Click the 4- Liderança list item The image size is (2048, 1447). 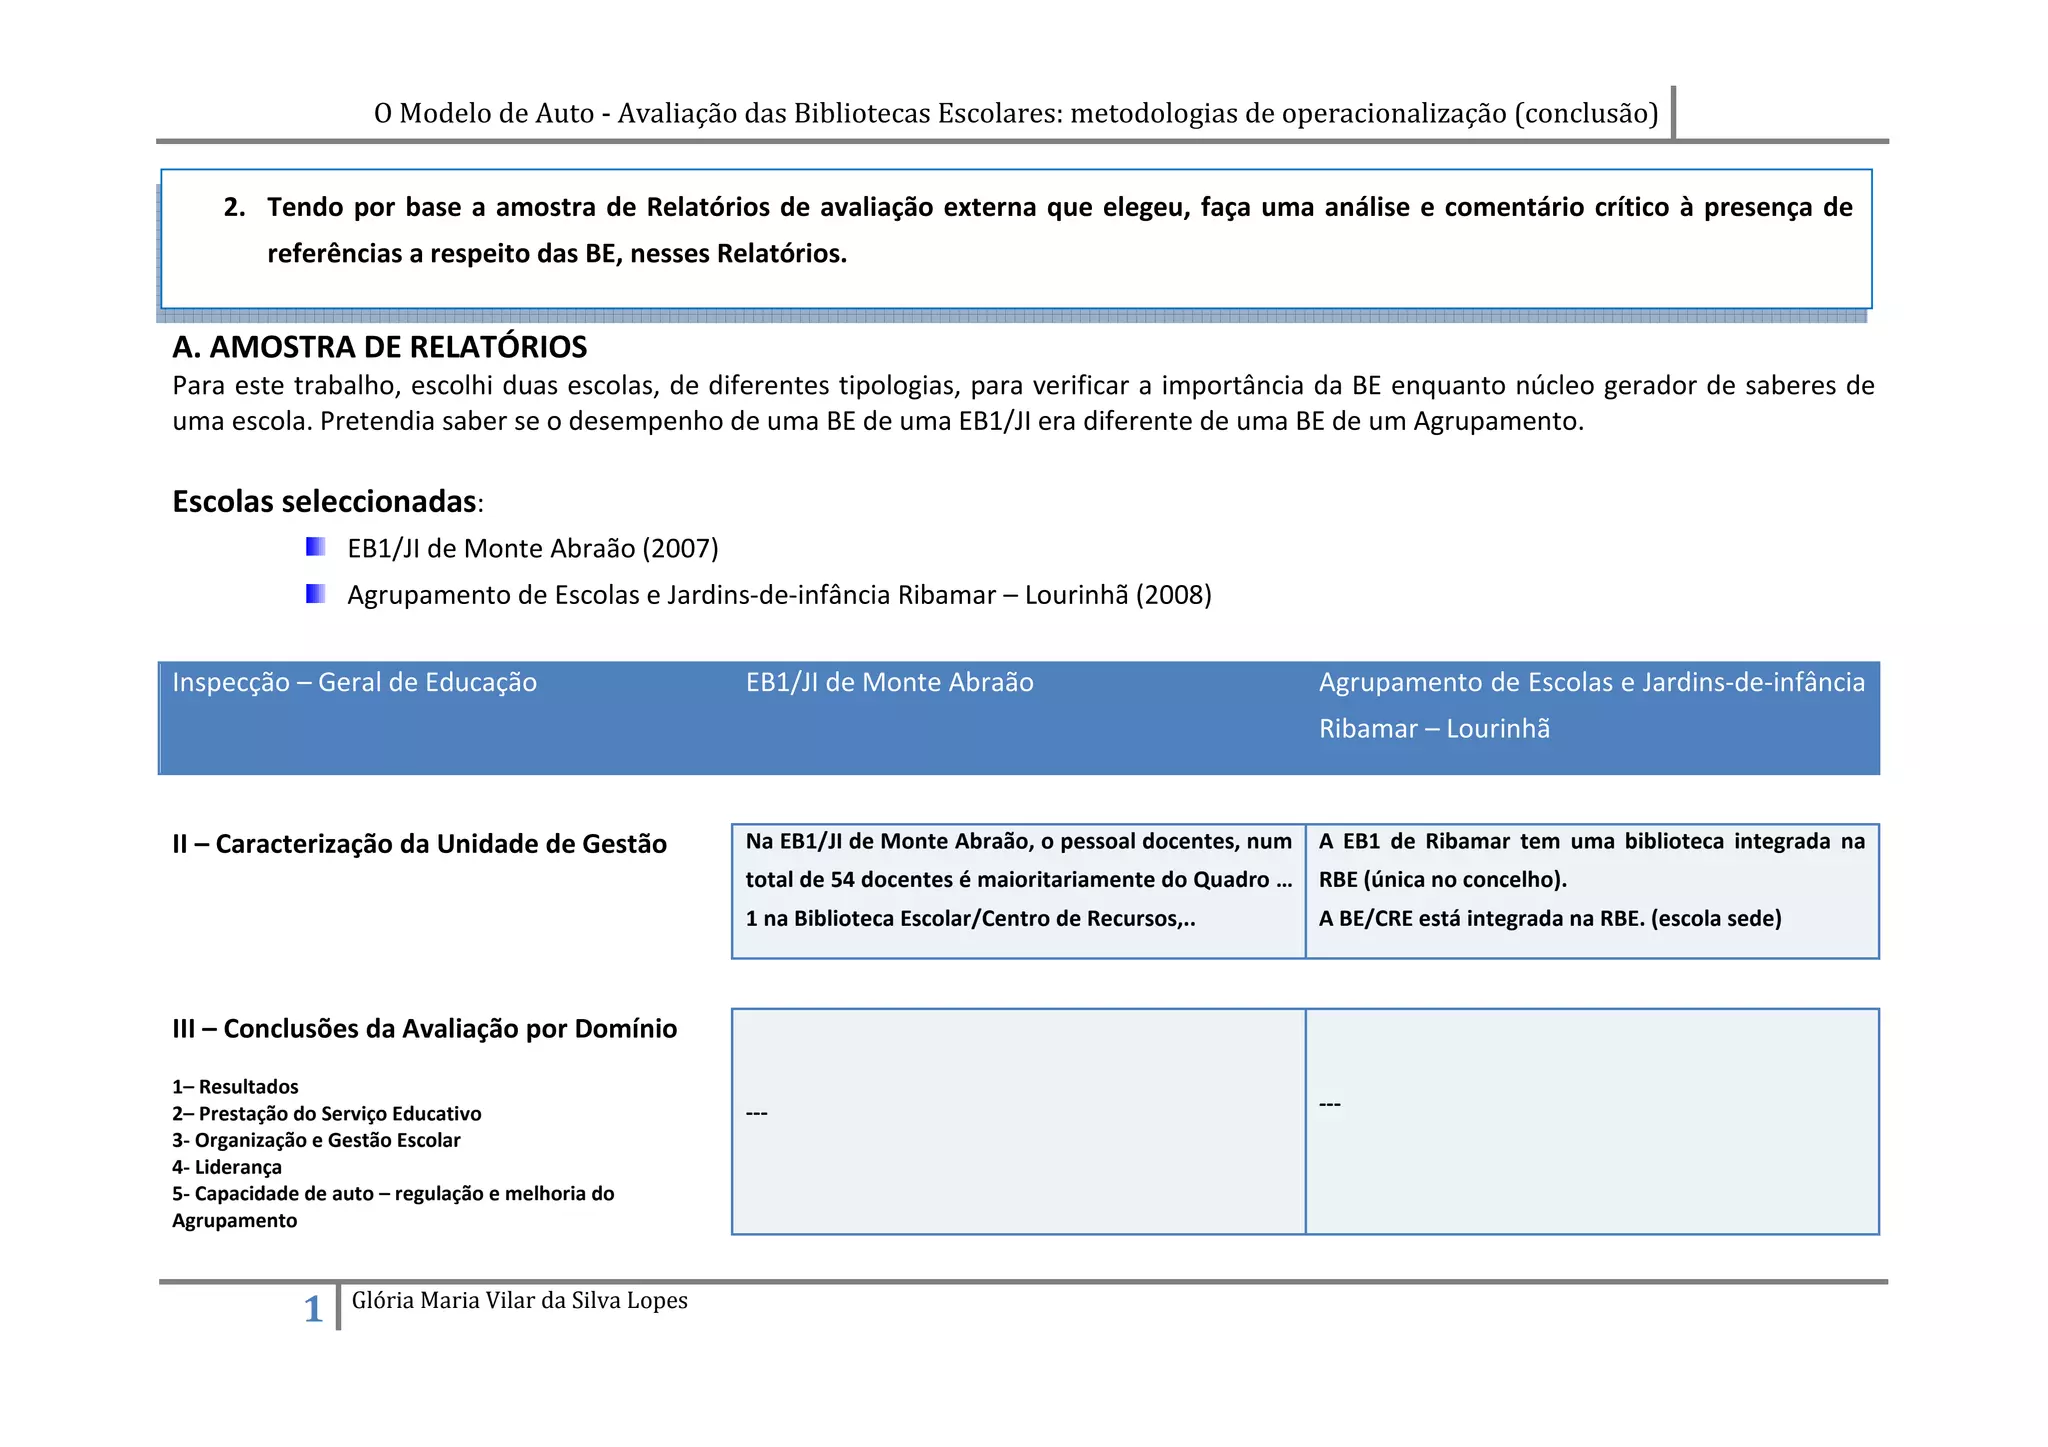227,1167
